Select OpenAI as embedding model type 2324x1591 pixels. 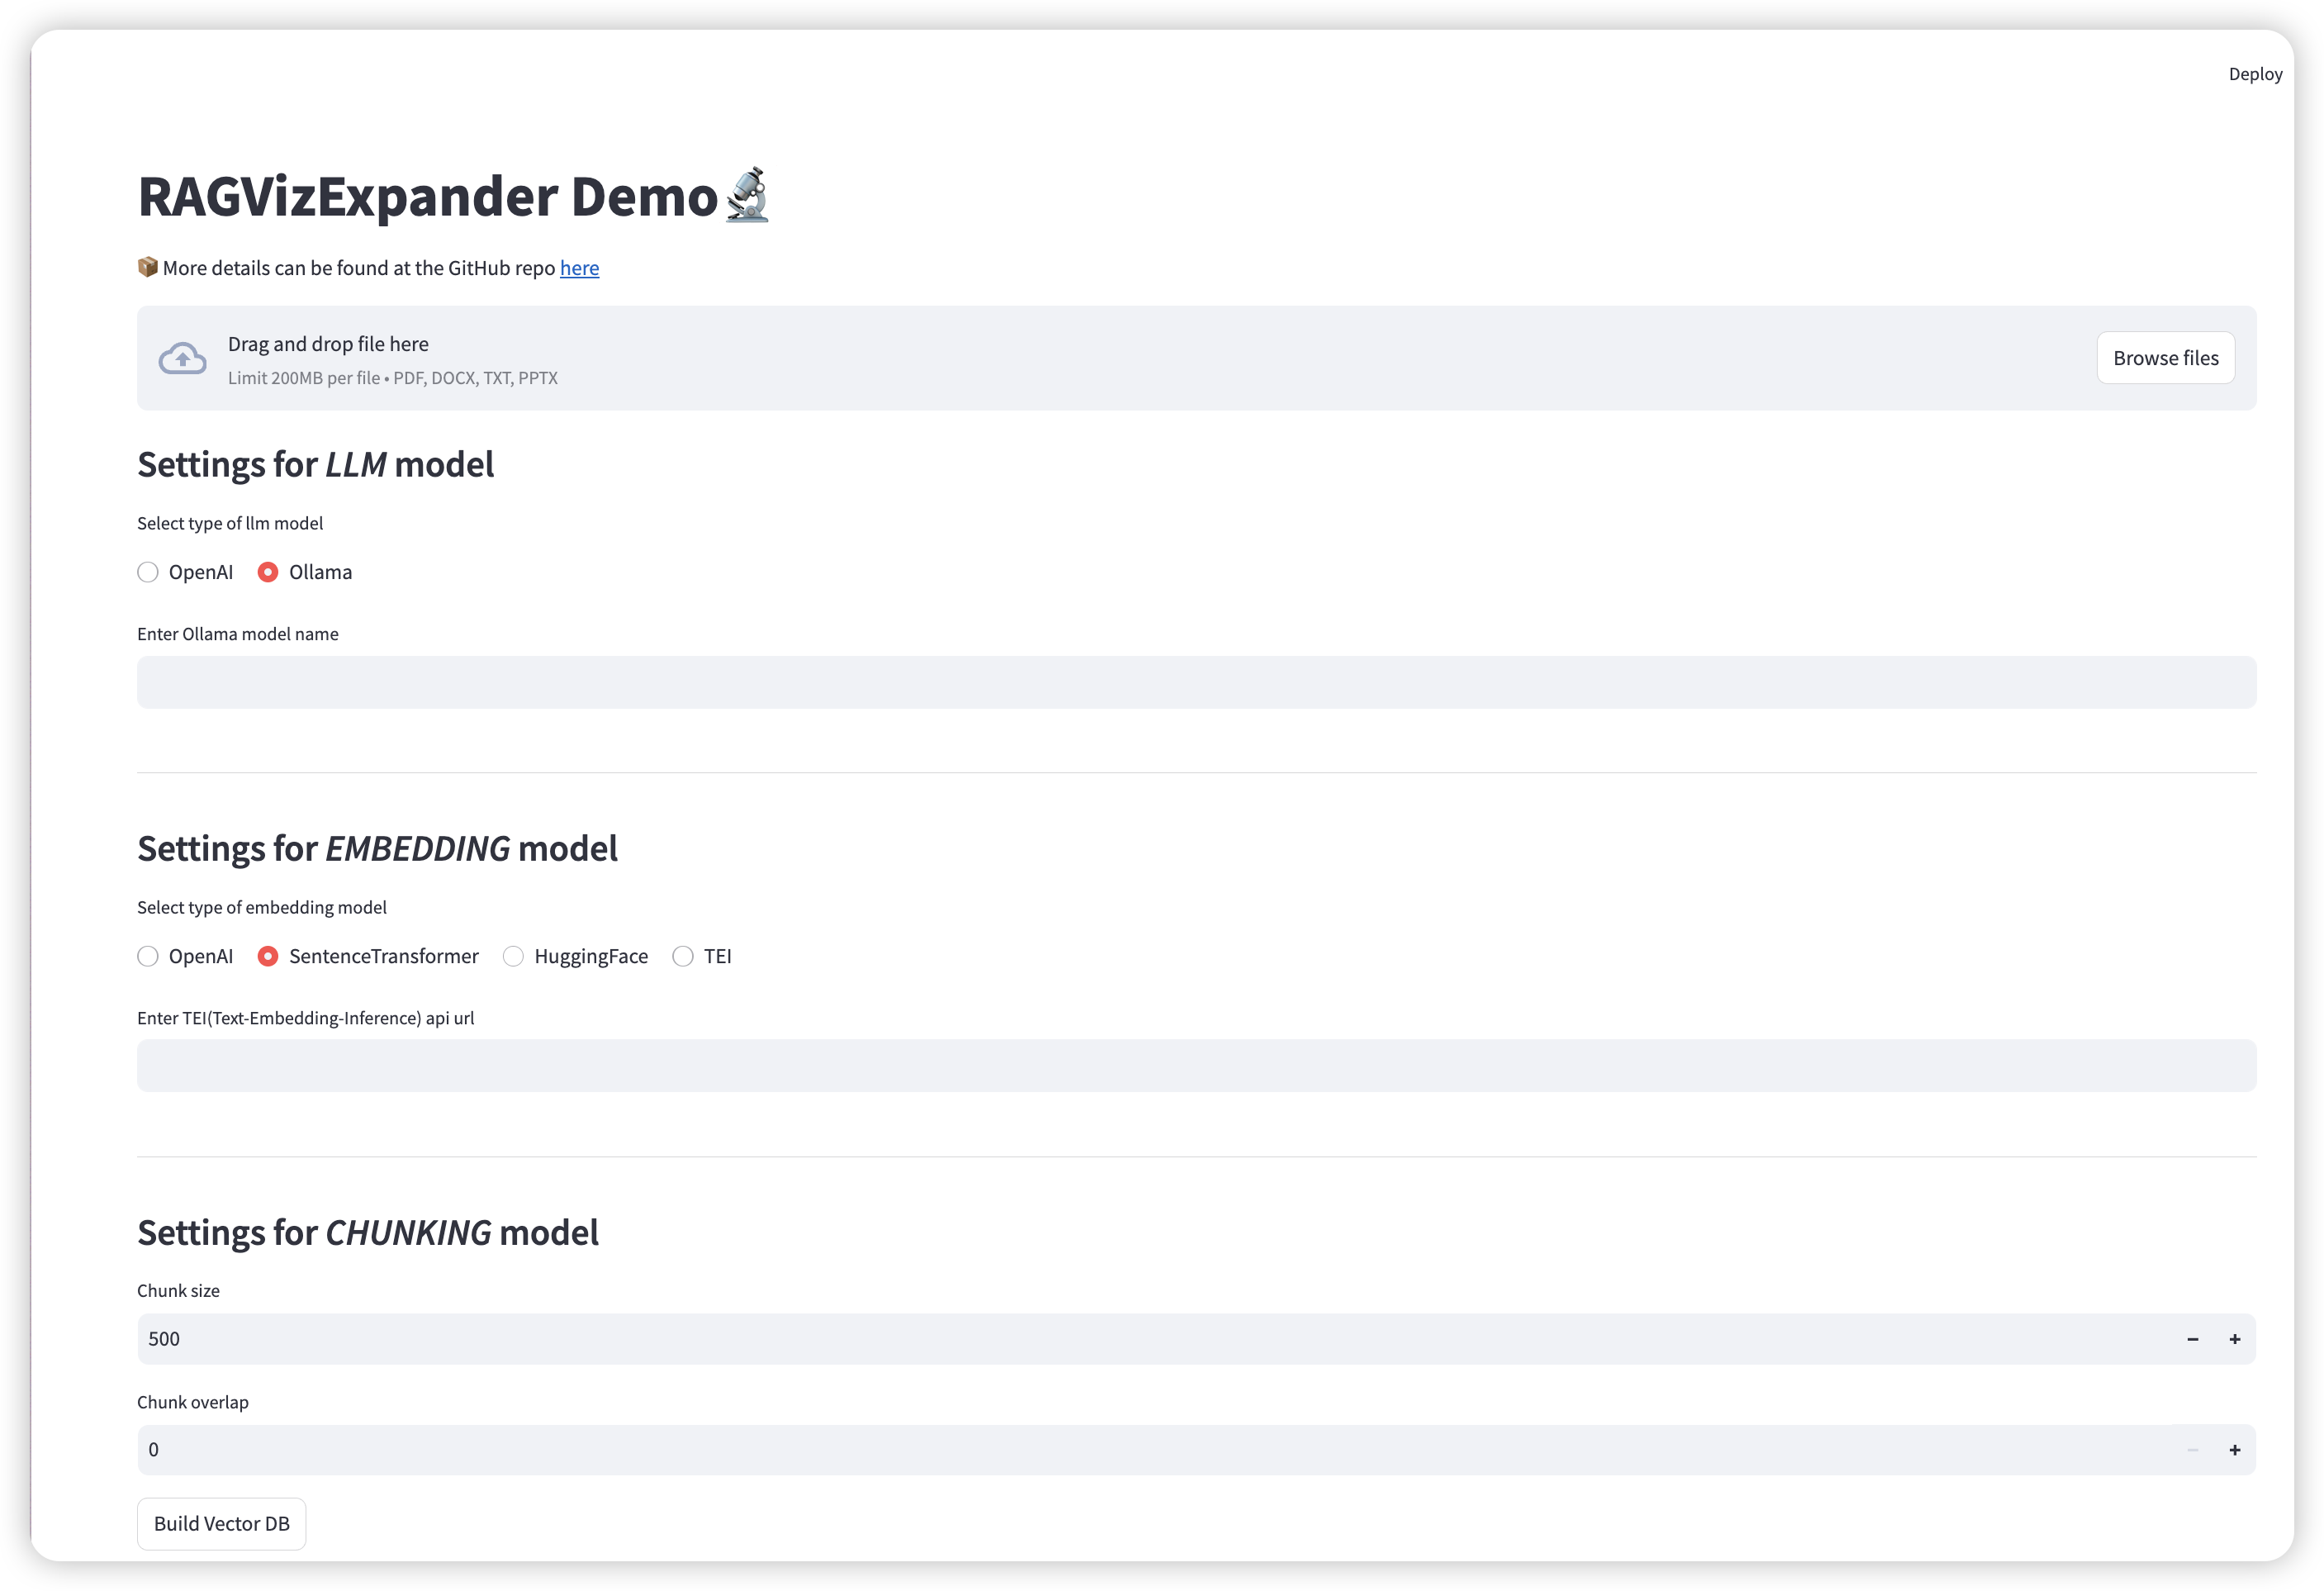pyautogui.click(x=149, y=955)
